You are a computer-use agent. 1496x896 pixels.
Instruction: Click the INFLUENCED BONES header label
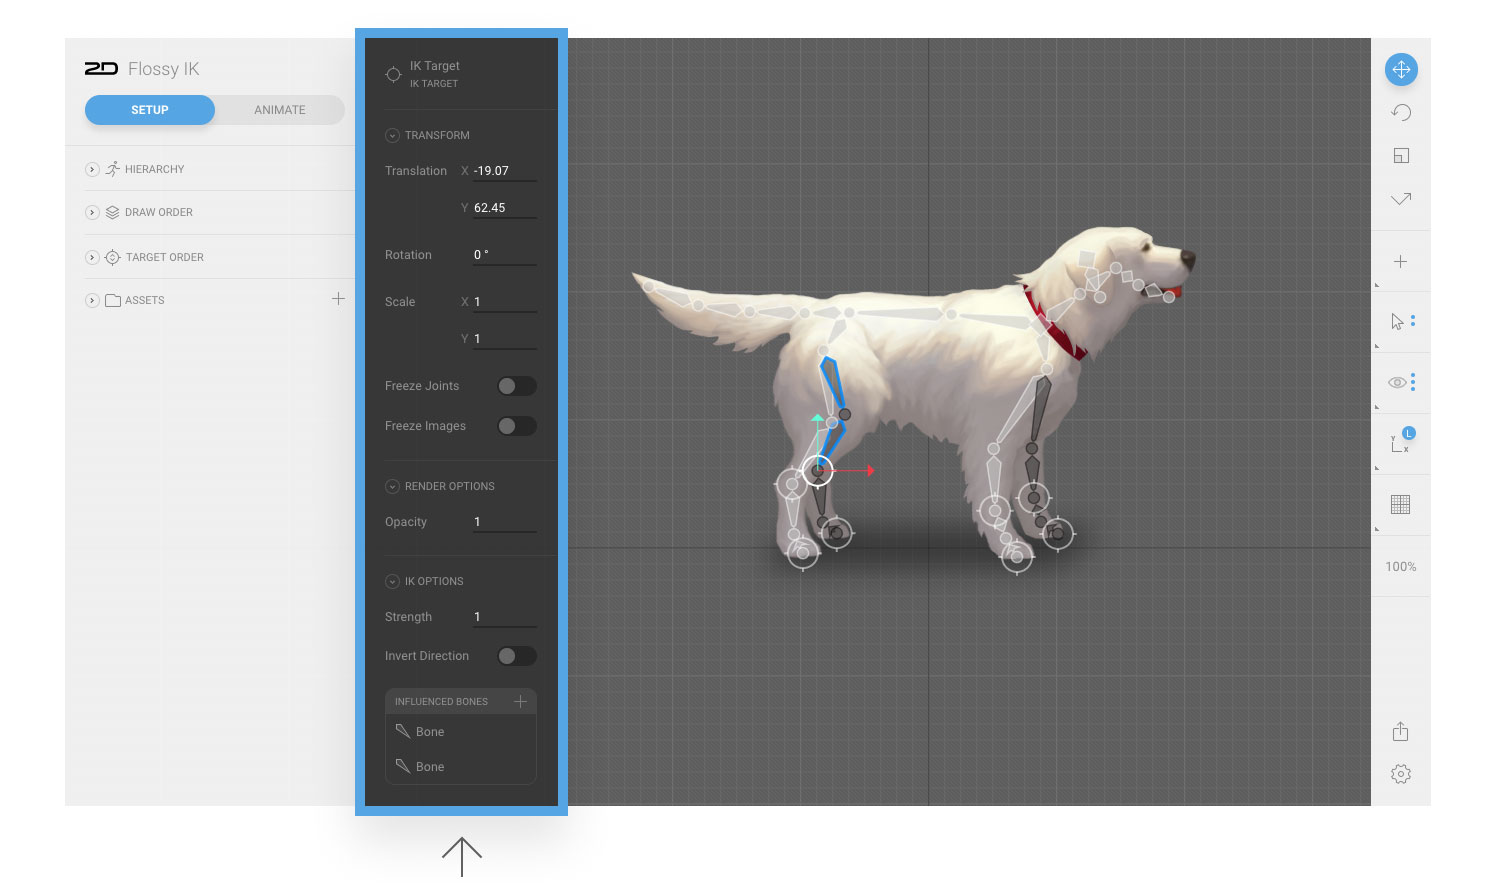coord(441,702)
